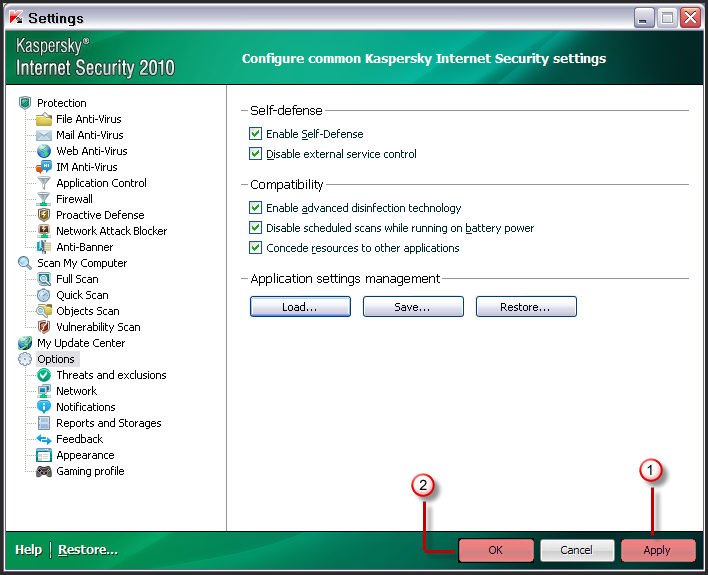Viewport: 708px width, 575px height.
Task: Open the Notifications label
Action: pyautogui.click(x=86, y=407)
